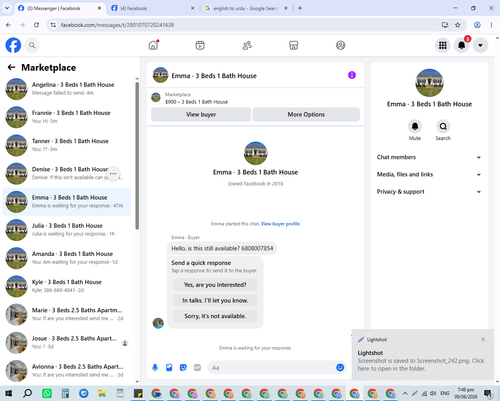Open the GIF picker icon
500x401 pixels.
point(197,367)
